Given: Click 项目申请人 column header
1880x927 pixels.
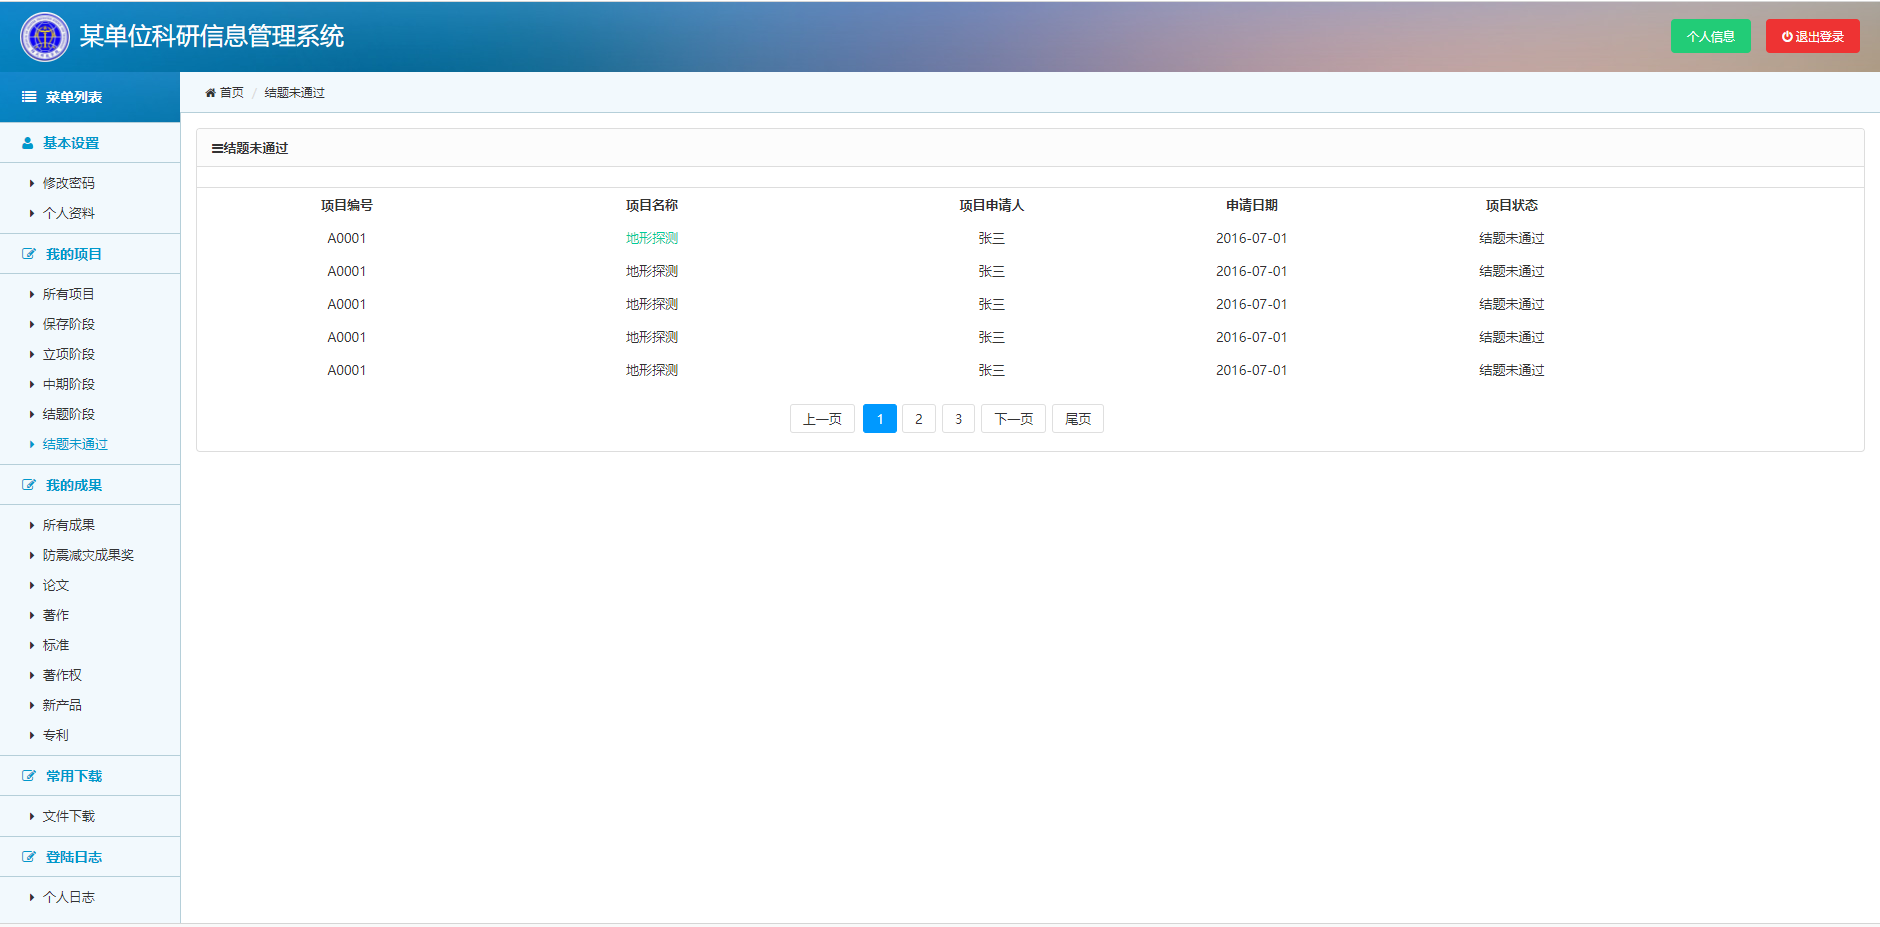Looking at the screenshot, I should [992, 205].
